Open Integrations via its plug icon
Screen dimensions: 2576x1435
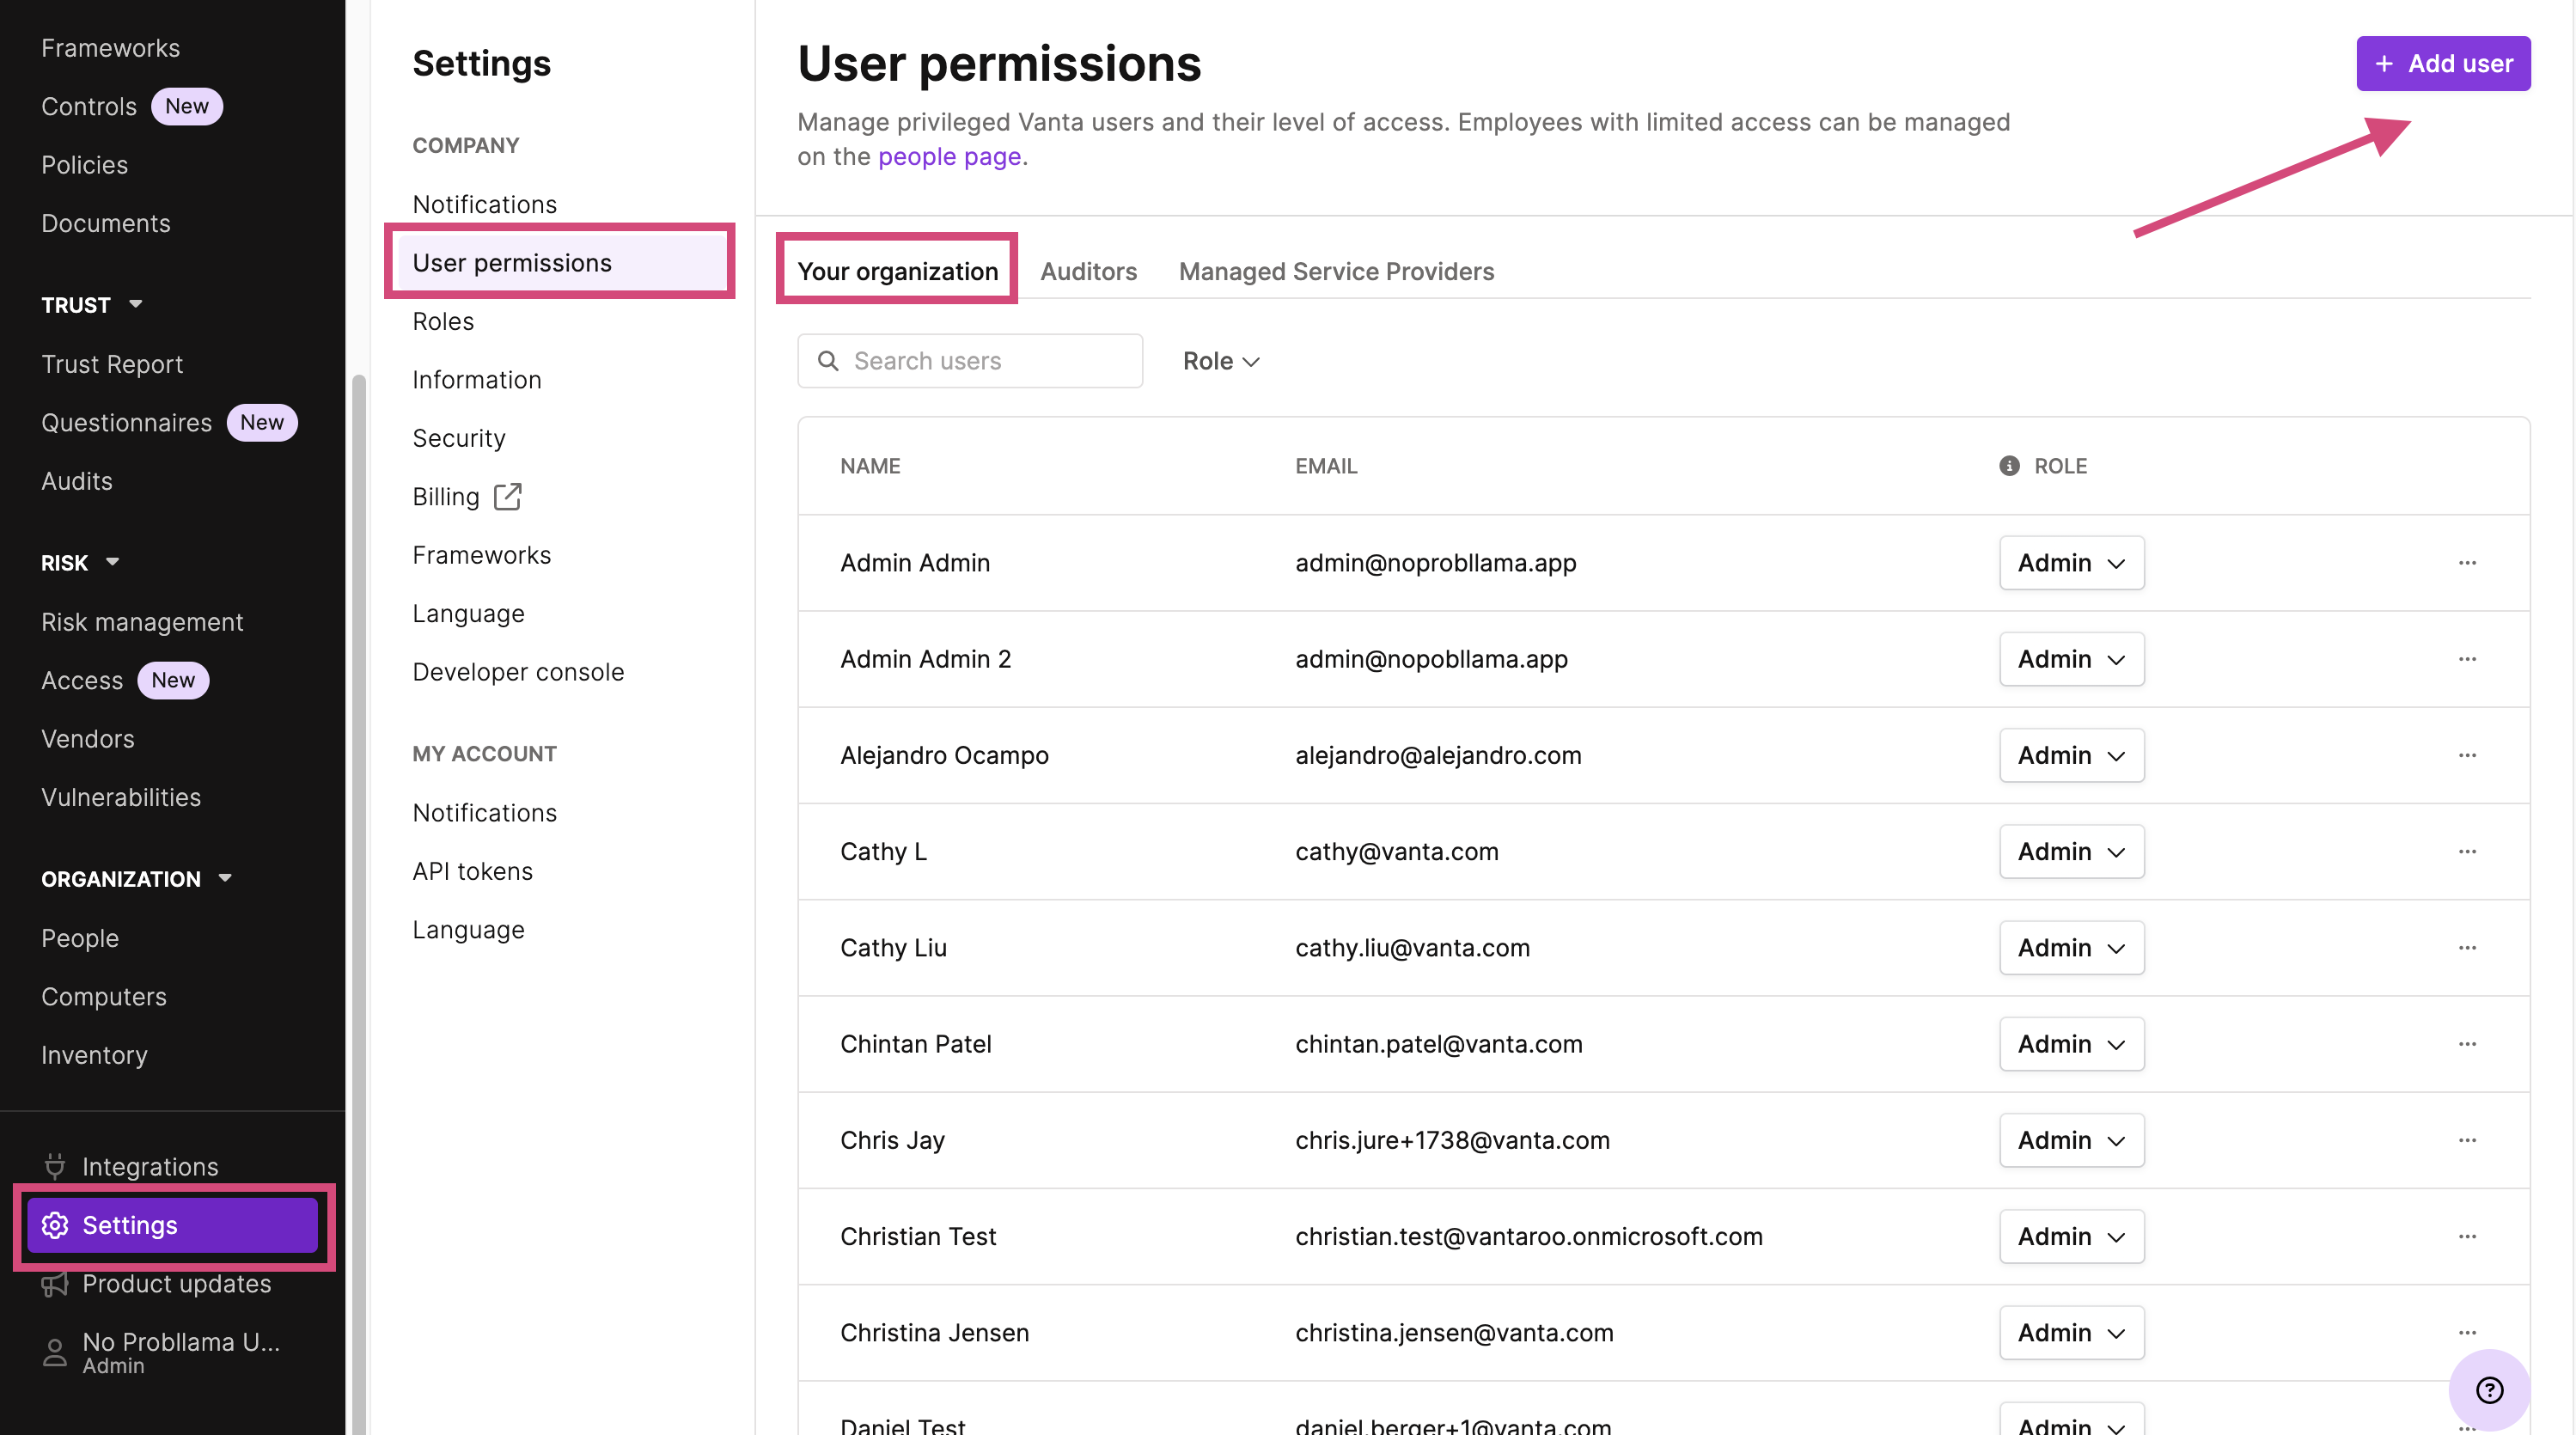coord(55,1166)
